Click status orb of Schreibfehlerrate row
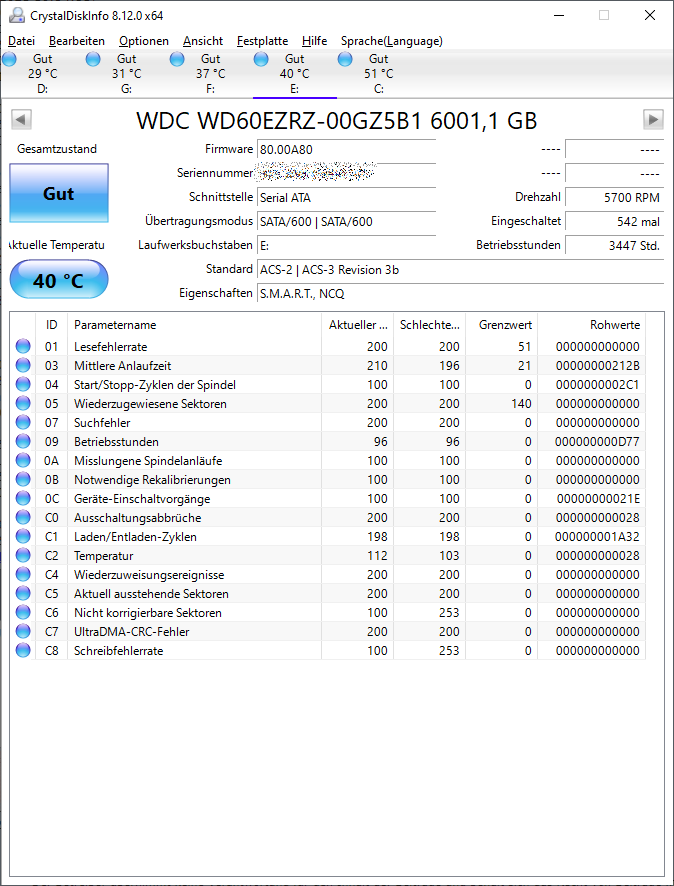Screen dimensions: 674x886 [23, 651]
